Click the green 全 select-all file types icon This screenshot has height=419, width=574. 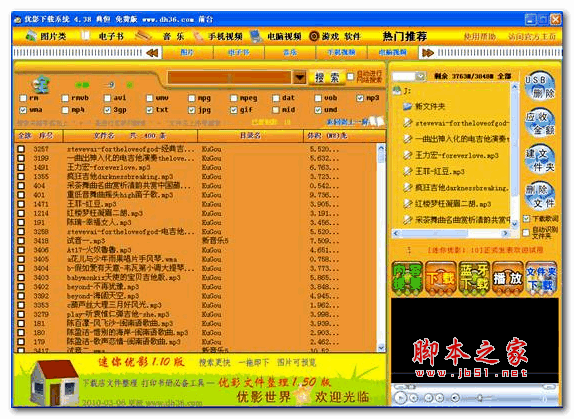41,84
